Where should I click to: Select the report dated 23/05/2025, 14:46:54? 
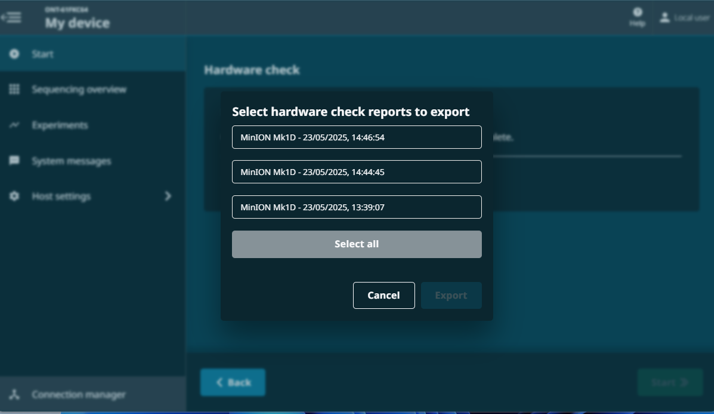tap(357, 137)
